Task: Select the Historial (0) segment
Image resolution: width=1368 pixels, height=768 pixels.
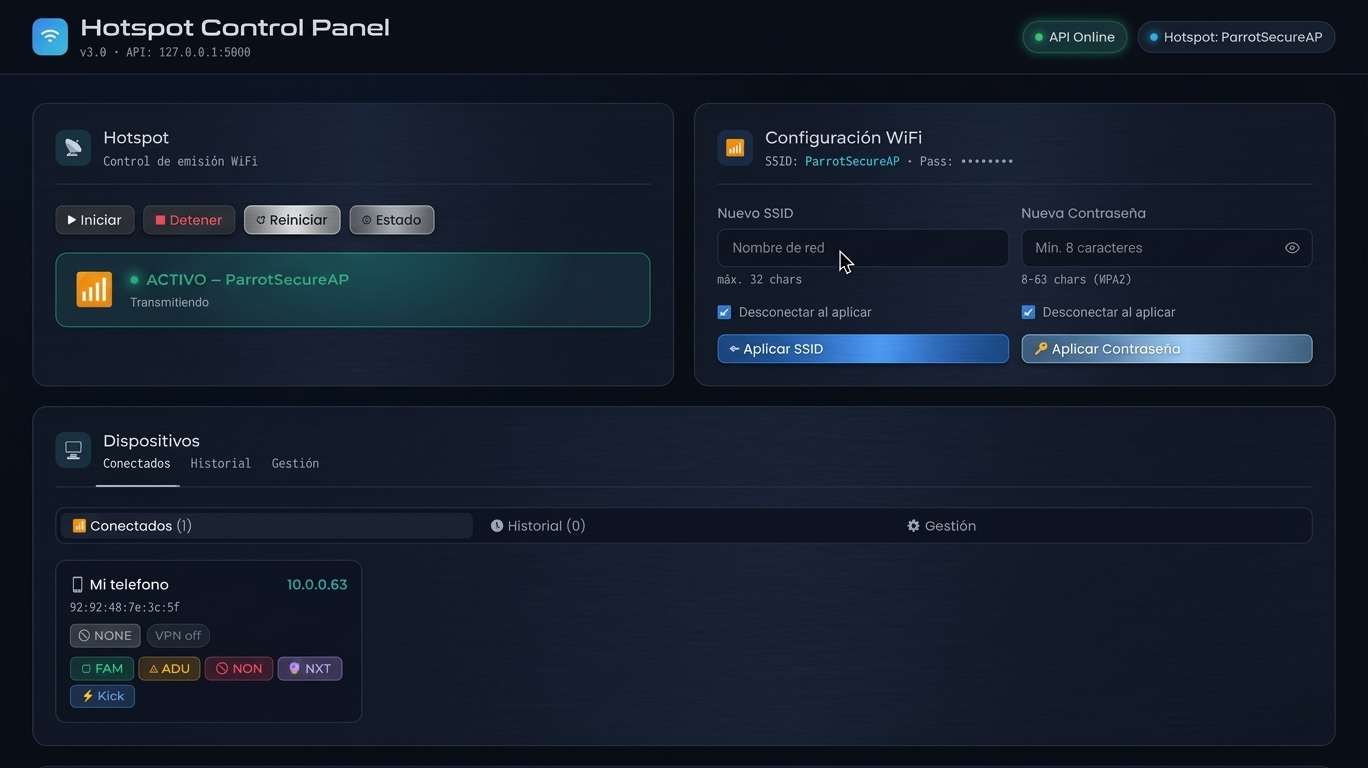Action: (x=538, y=526)
